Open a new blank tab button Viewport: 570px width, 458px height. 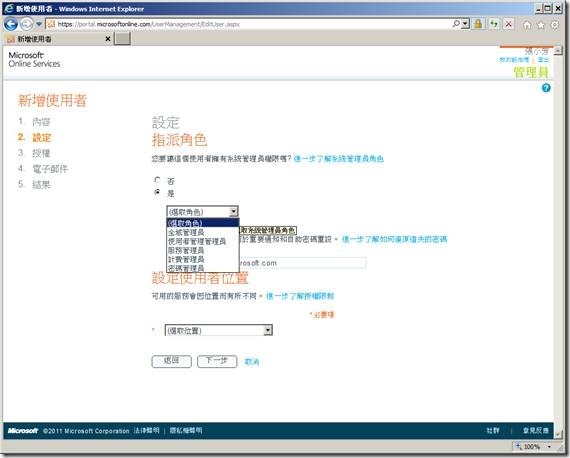122,39
